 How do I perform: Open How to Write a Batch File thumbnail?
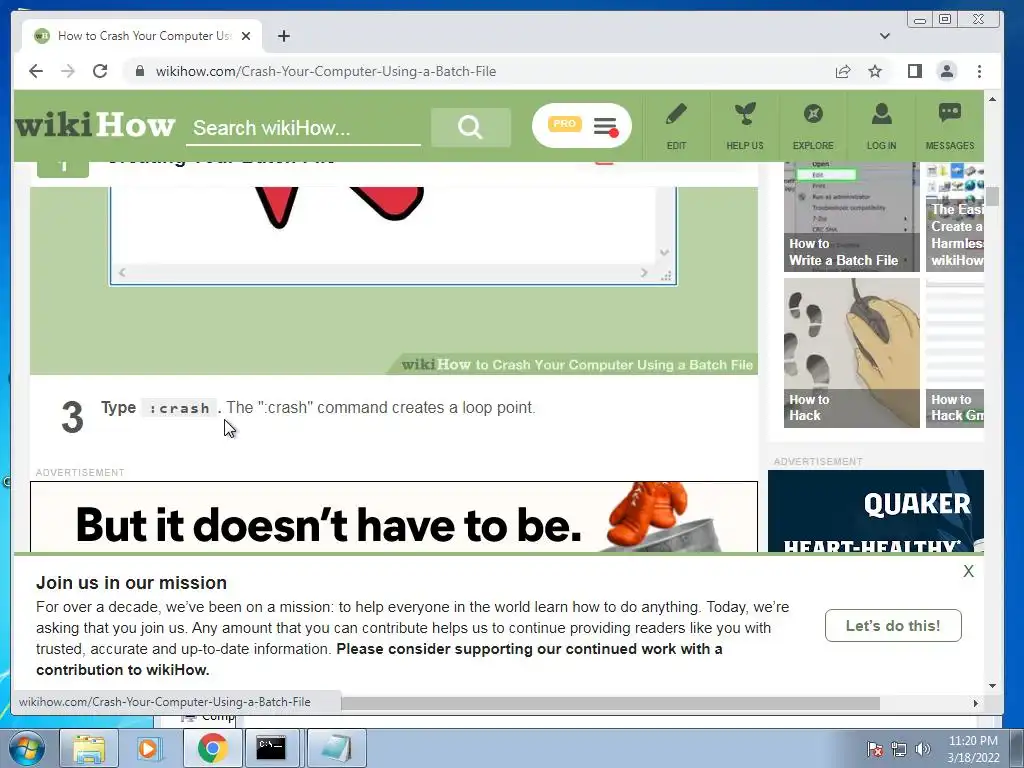coord(852,216)
